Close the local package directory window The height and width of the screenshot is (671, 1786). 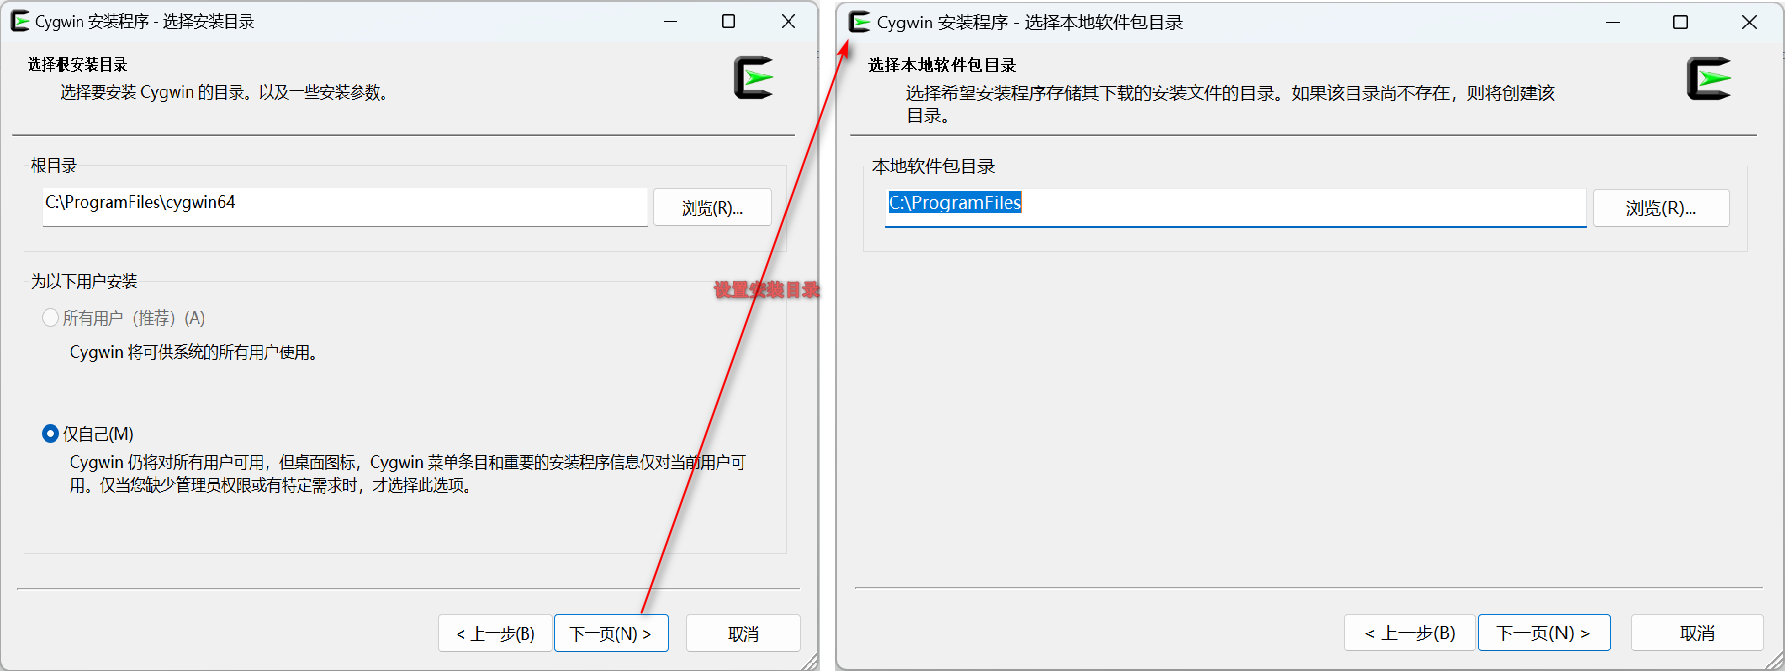pos(1749,22)
